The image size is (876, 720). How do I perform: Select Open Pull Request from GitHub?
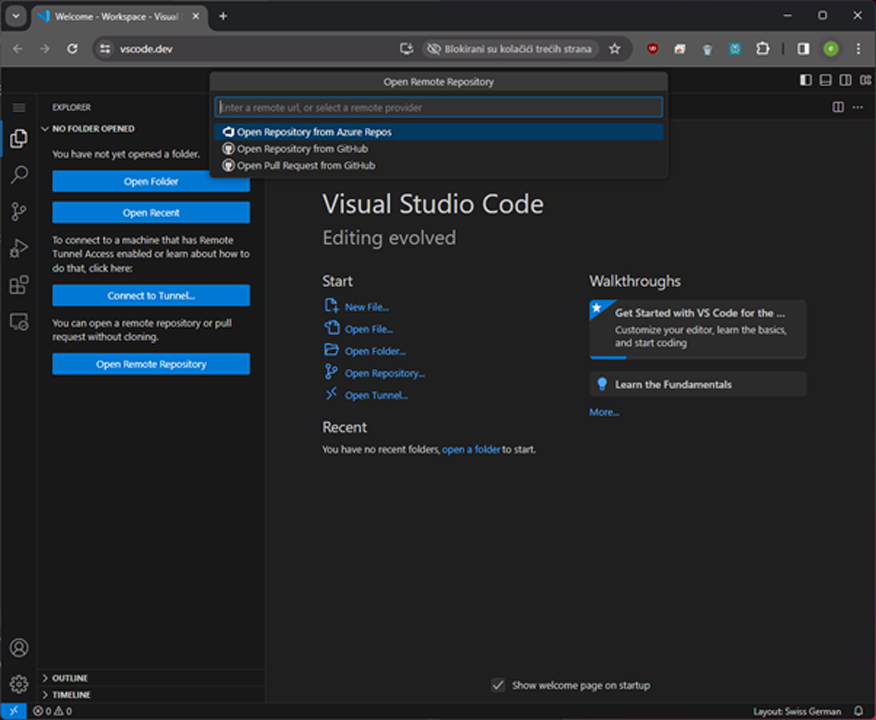coord(439,165)
